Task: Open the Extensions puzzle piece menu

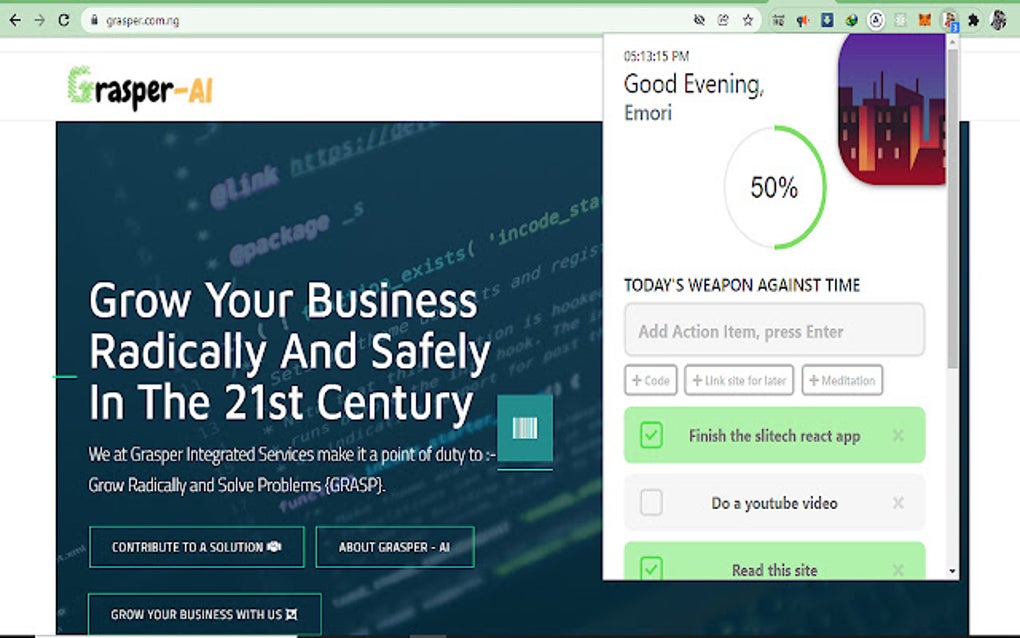Action: pyautogui.click(x=973, y=20)
